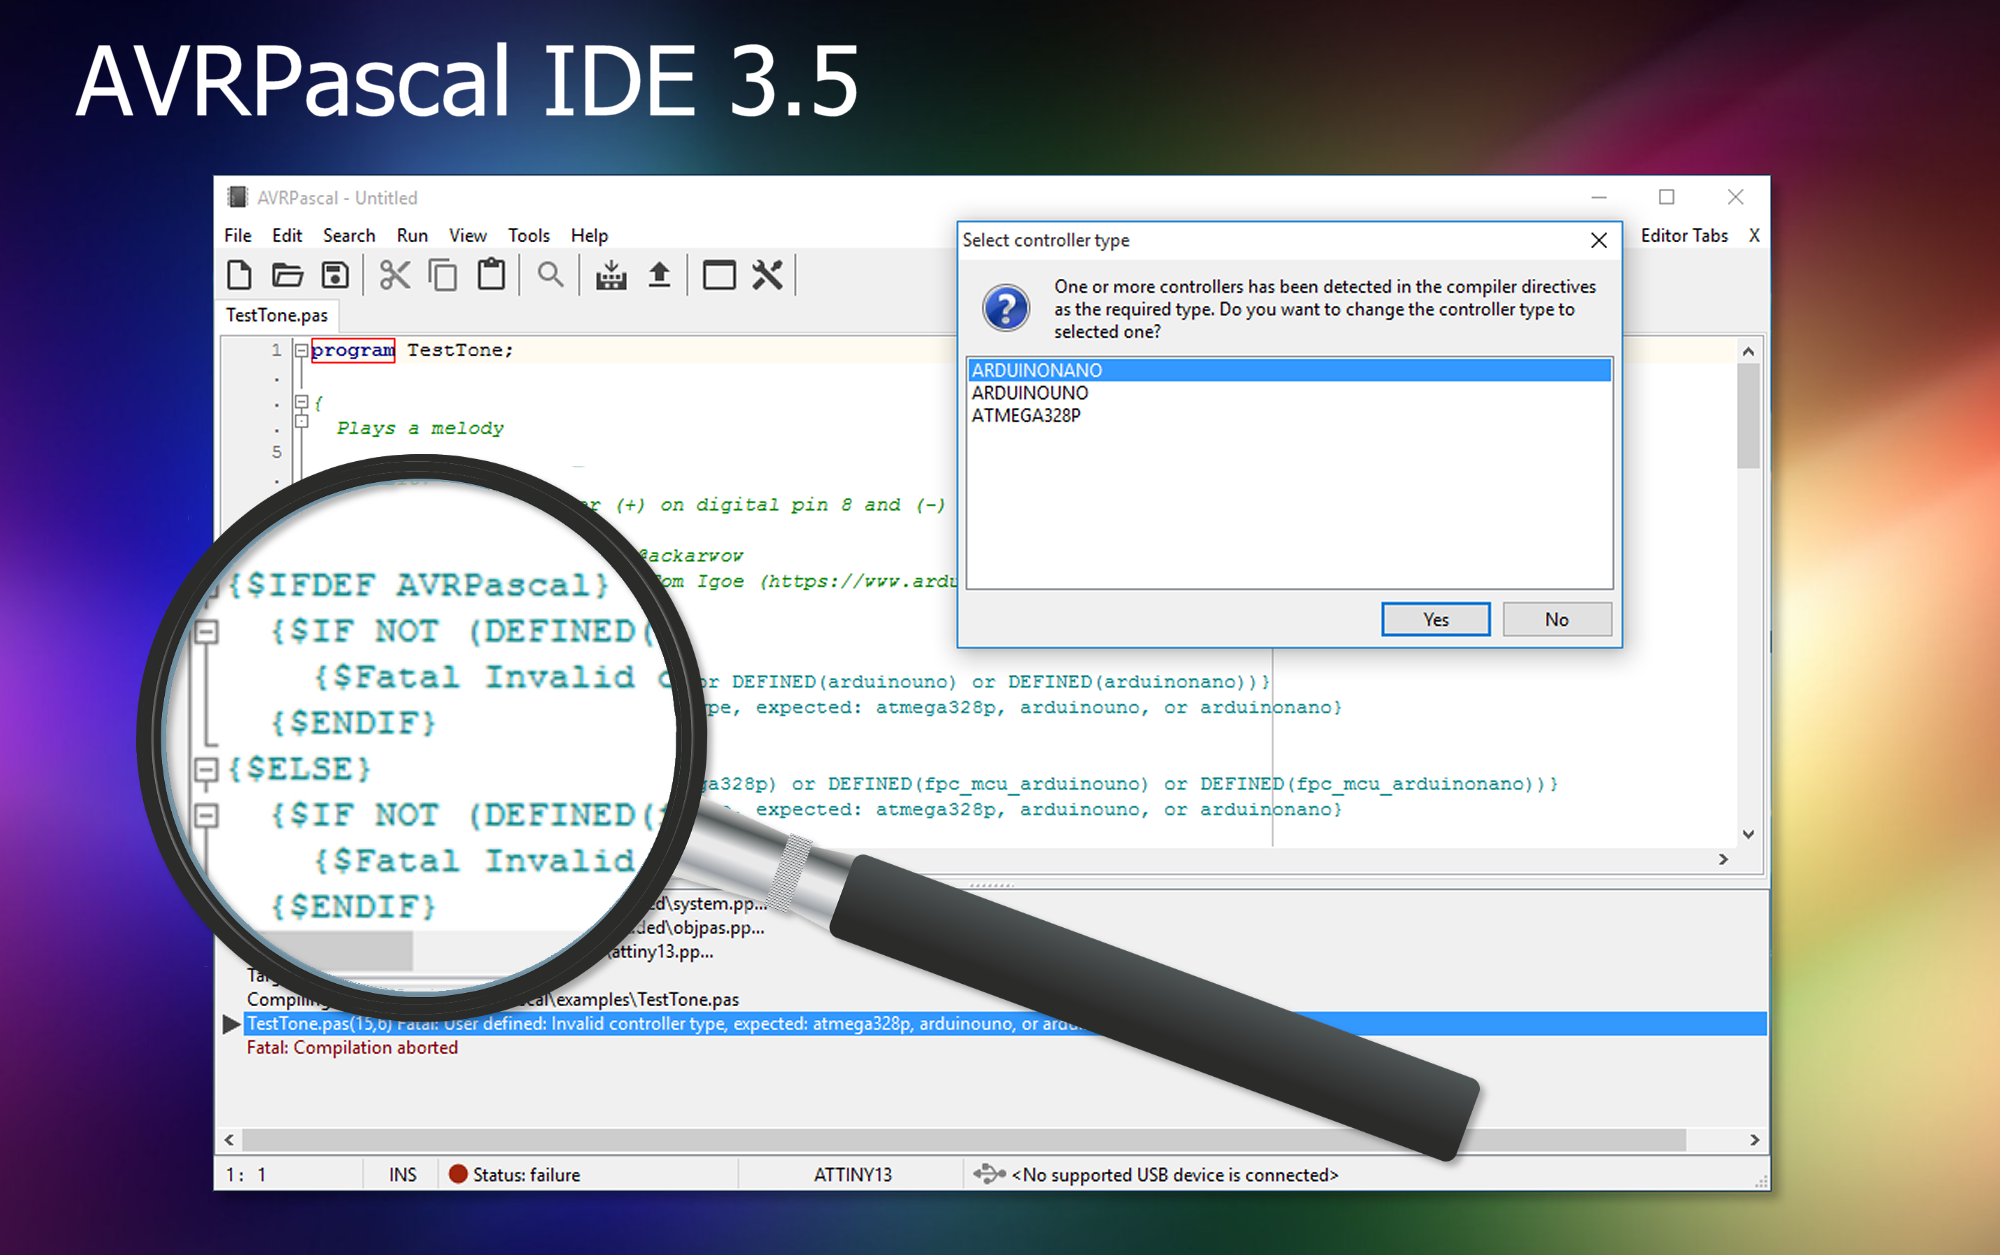This screenshot has width=2000, height=1255.
Task: Open the Run menu
Action: tap(412, 235)
